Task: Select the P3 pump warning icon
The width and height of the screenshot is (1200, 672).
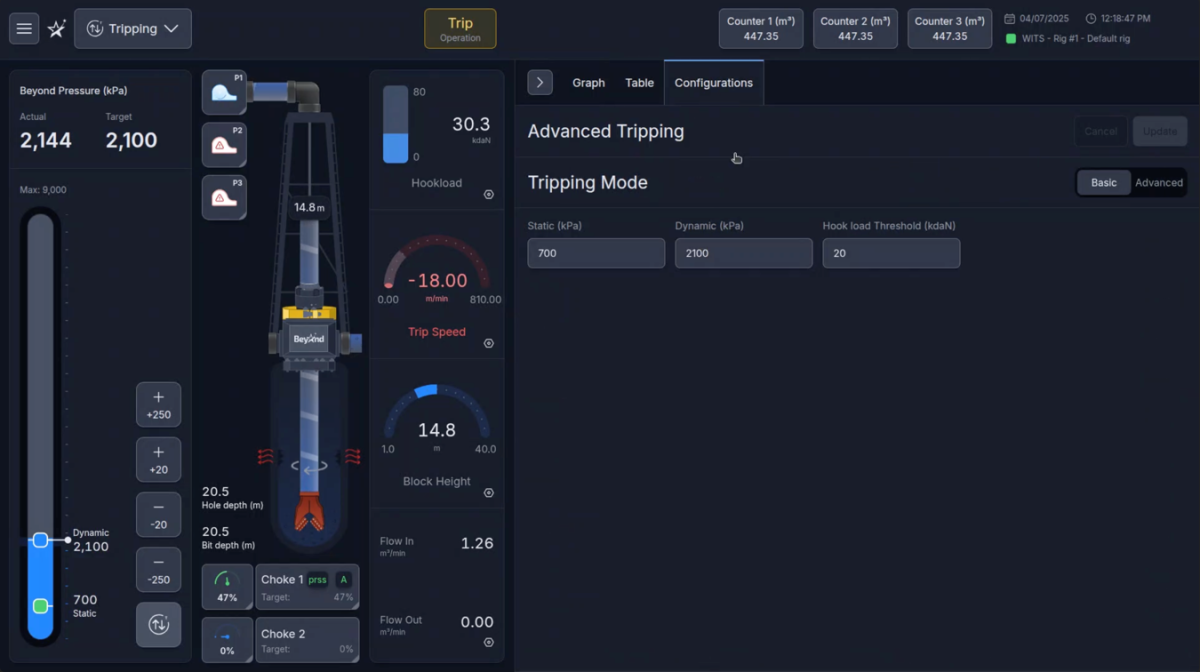Action: tap(224, 197)
